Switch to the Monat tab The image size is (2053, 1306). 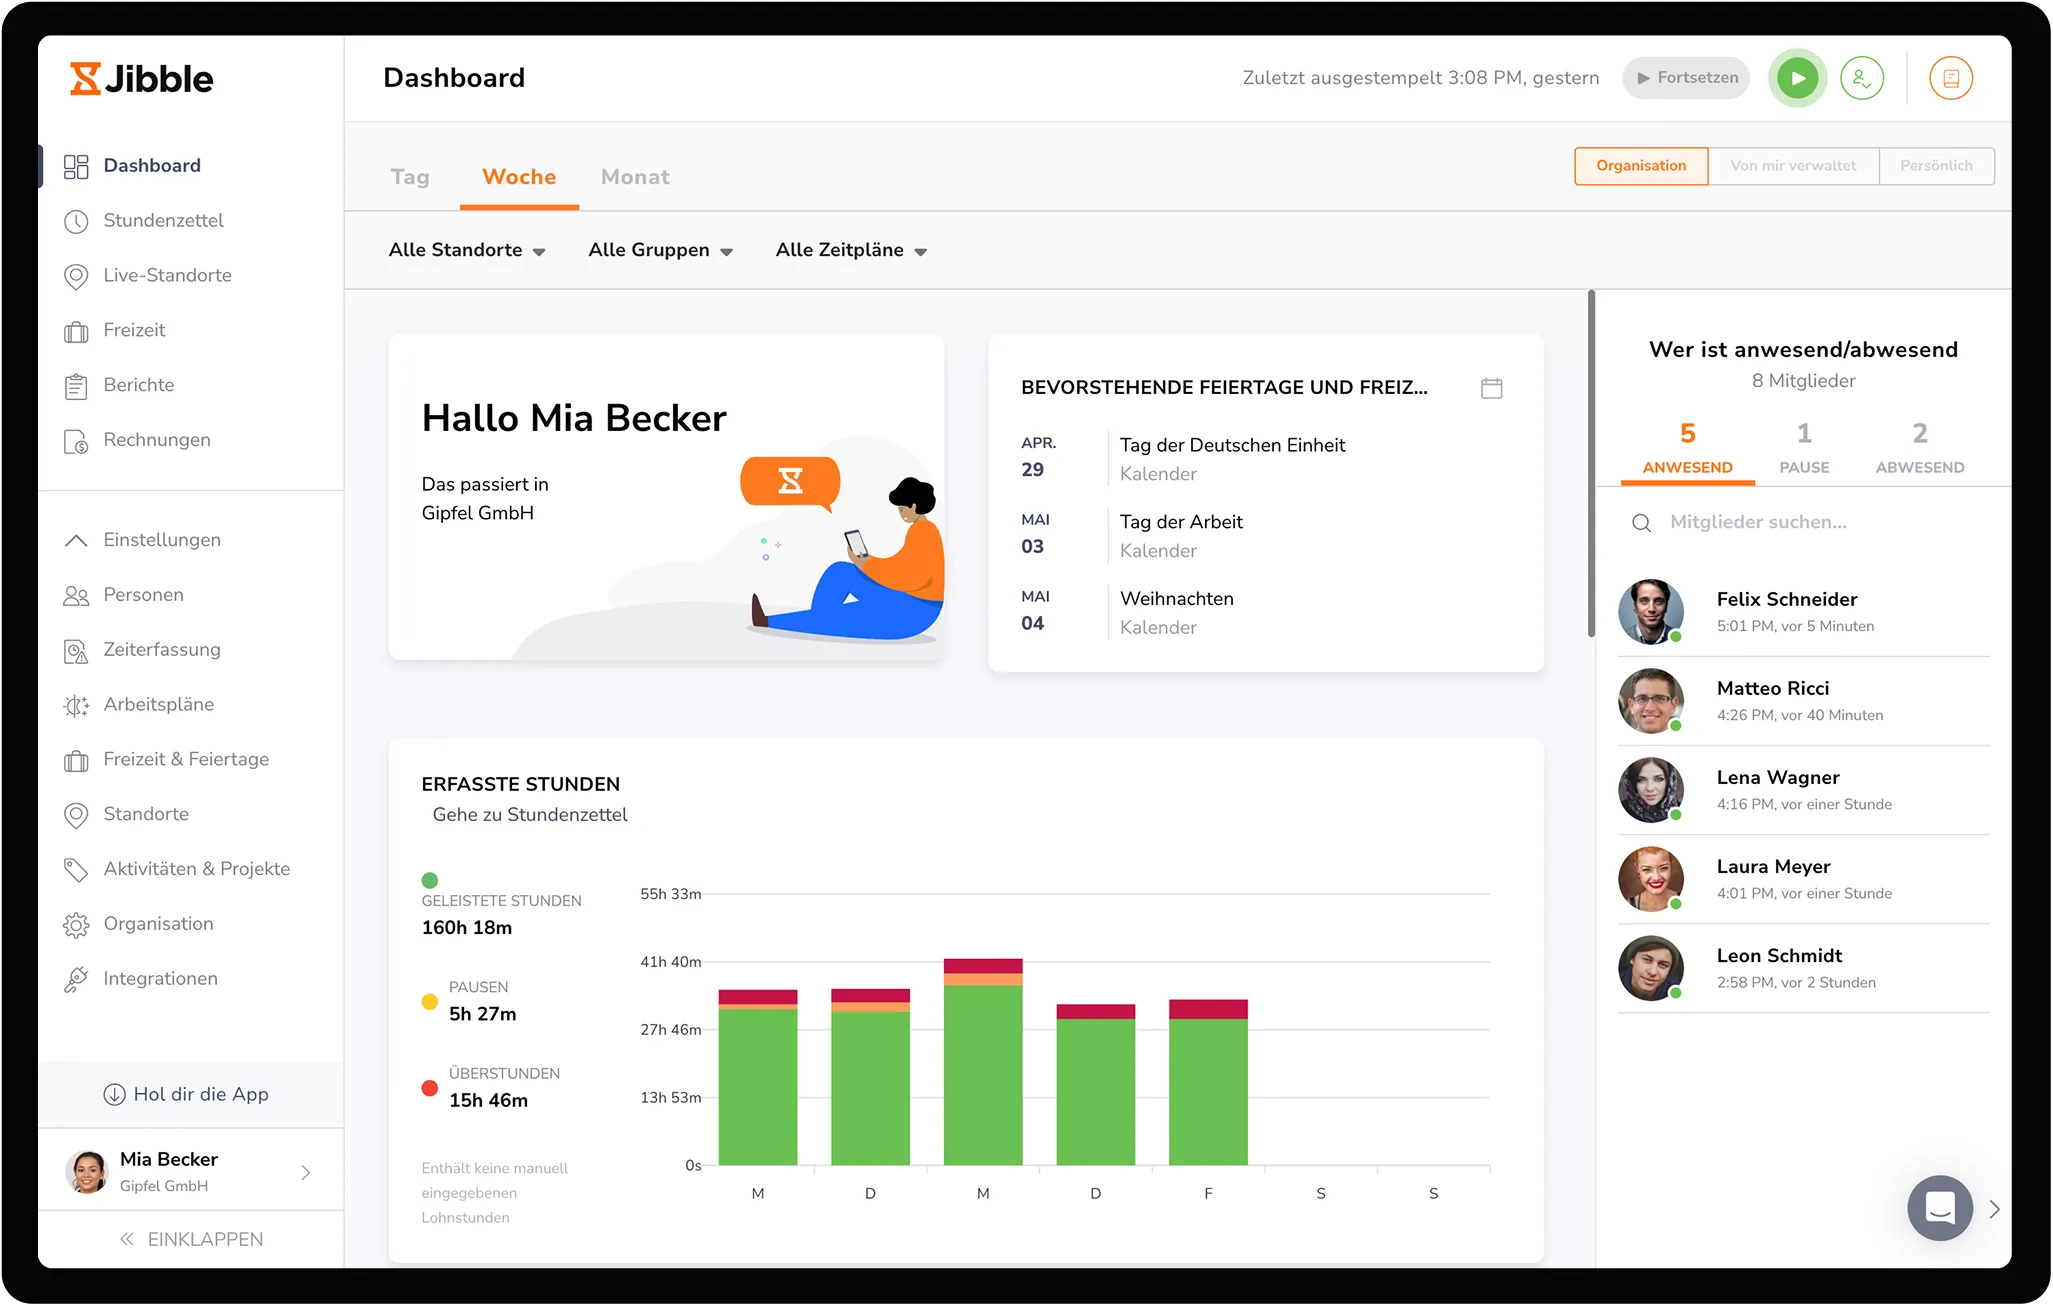635,177
